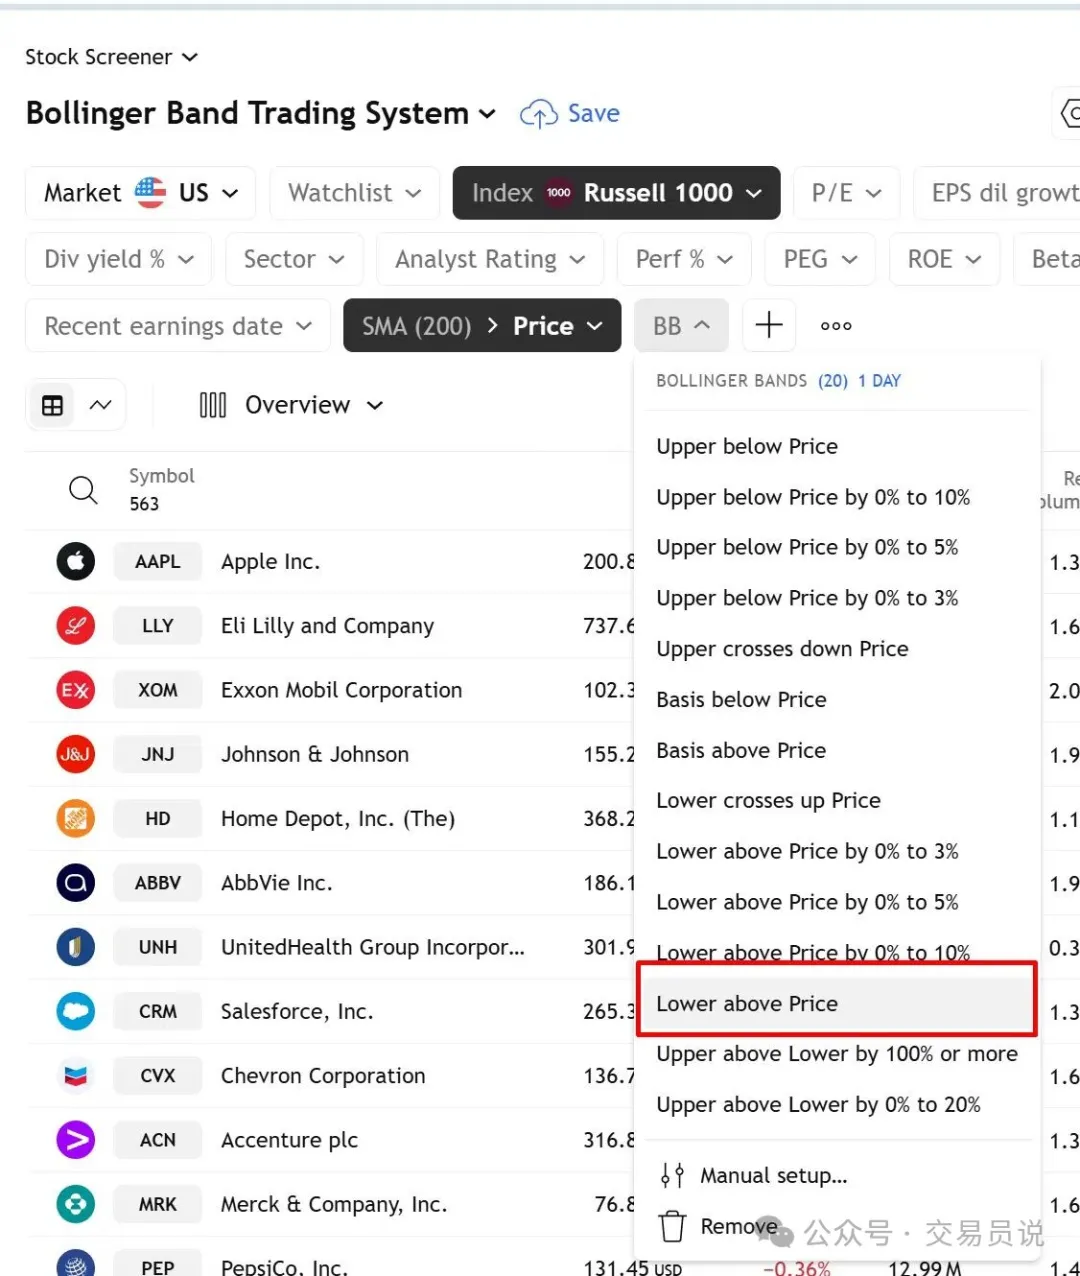The height and width of the screenshot is (1276, 1080).
Task: Select Upper below Price option
Action: [x=747, y=446]
